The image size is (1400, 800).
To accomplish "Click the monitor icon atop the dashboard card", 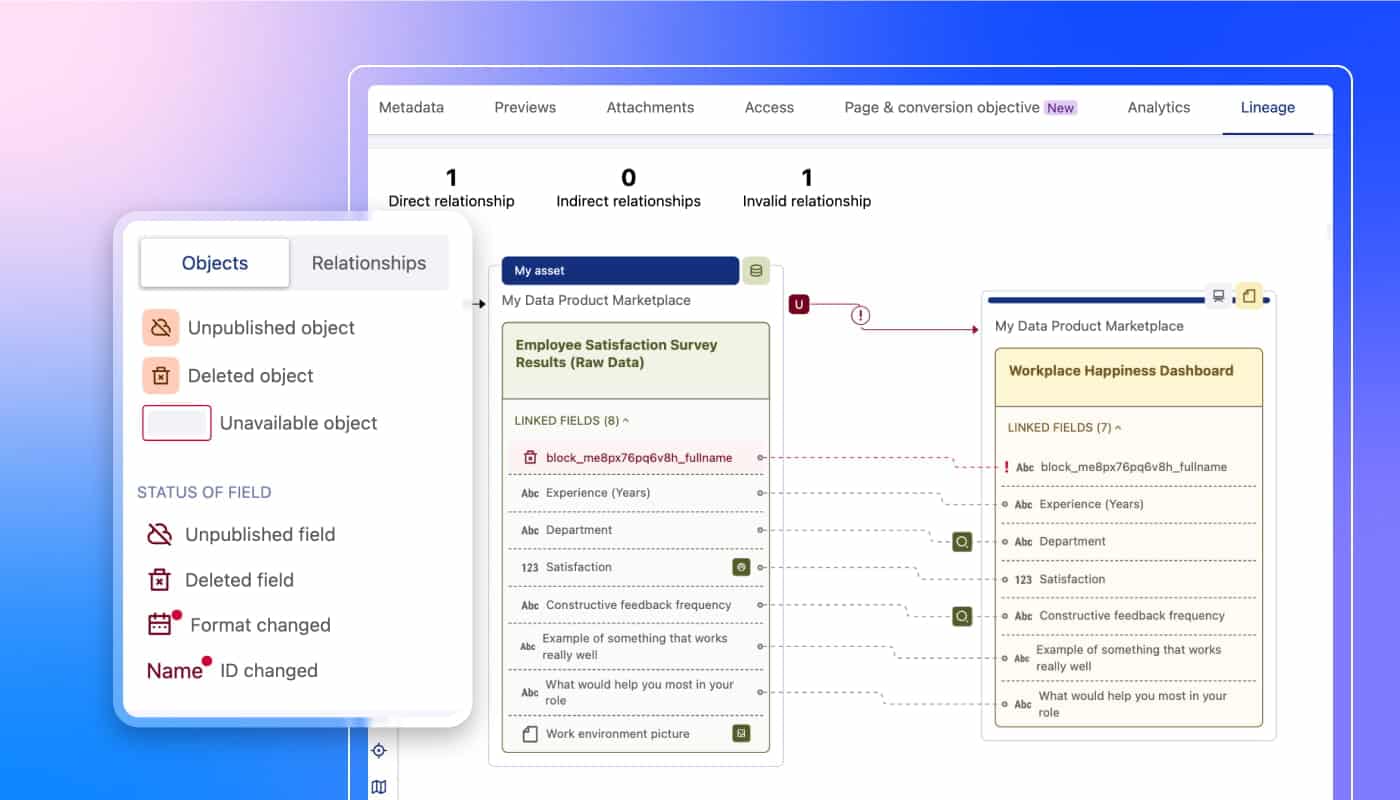I will [x=1218, y=296].
